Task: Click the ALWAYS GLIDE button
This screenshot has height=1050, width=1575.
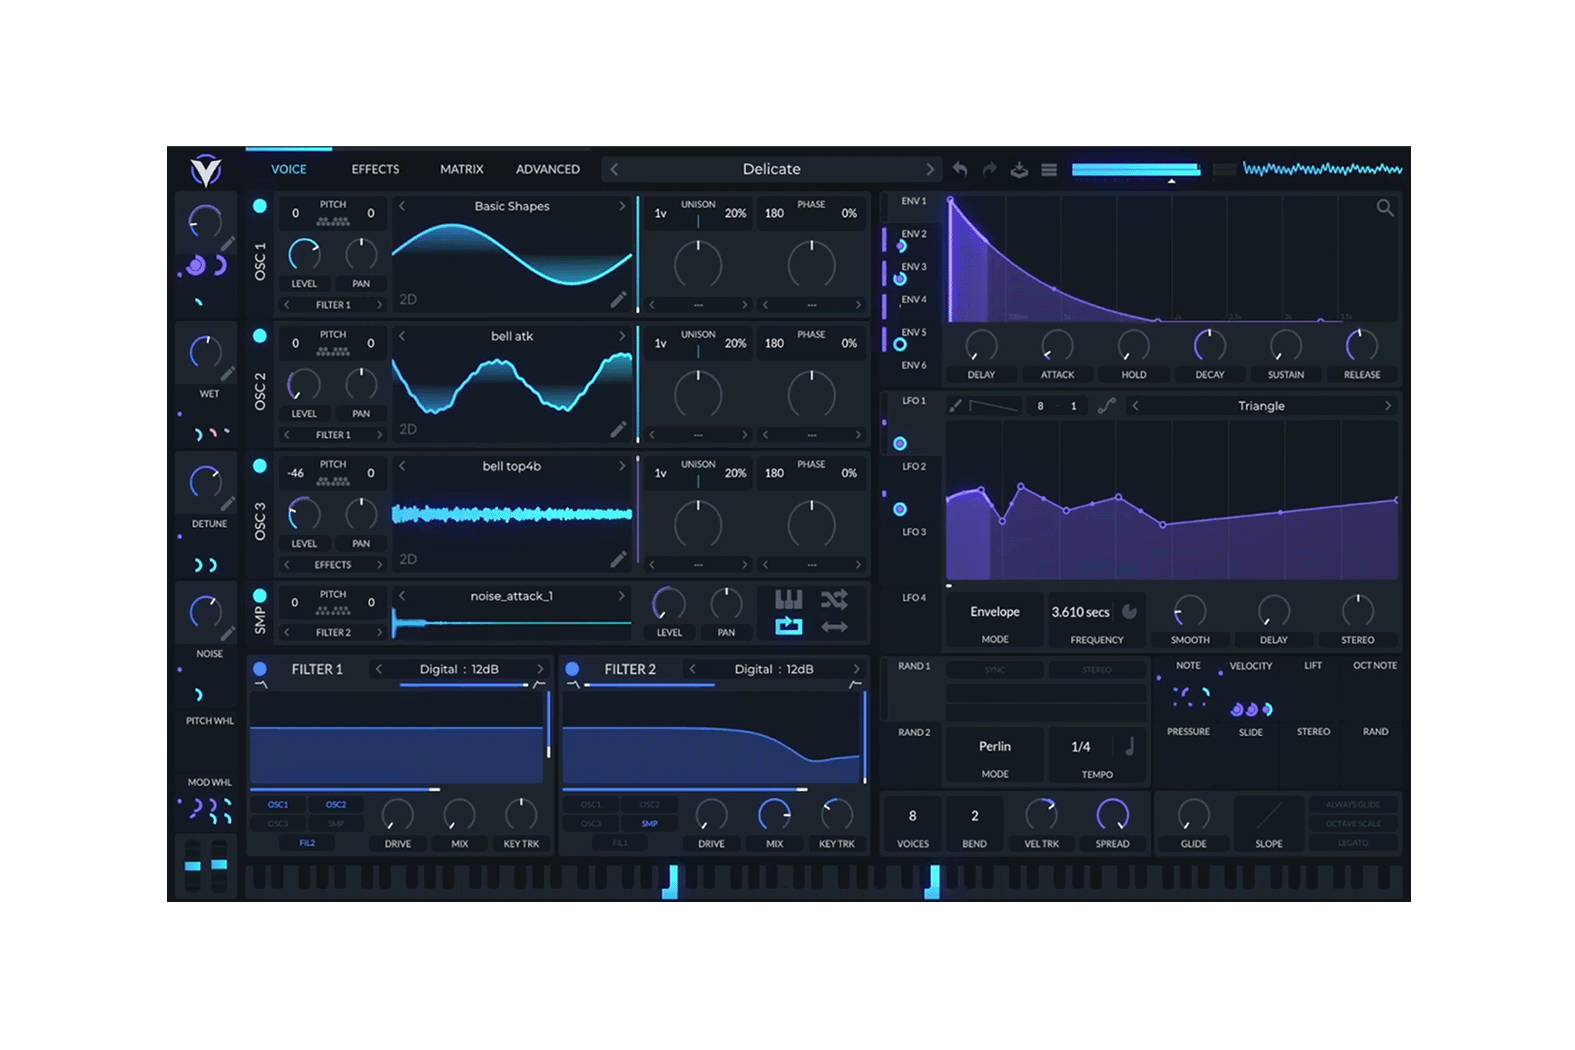Action: pos(1353,804)
